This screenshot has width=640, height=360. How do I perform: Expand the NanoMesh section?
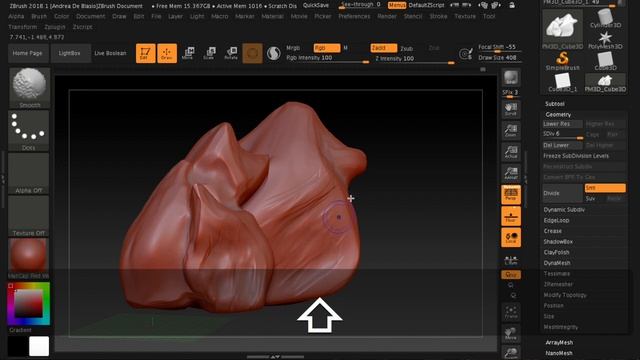559,353
